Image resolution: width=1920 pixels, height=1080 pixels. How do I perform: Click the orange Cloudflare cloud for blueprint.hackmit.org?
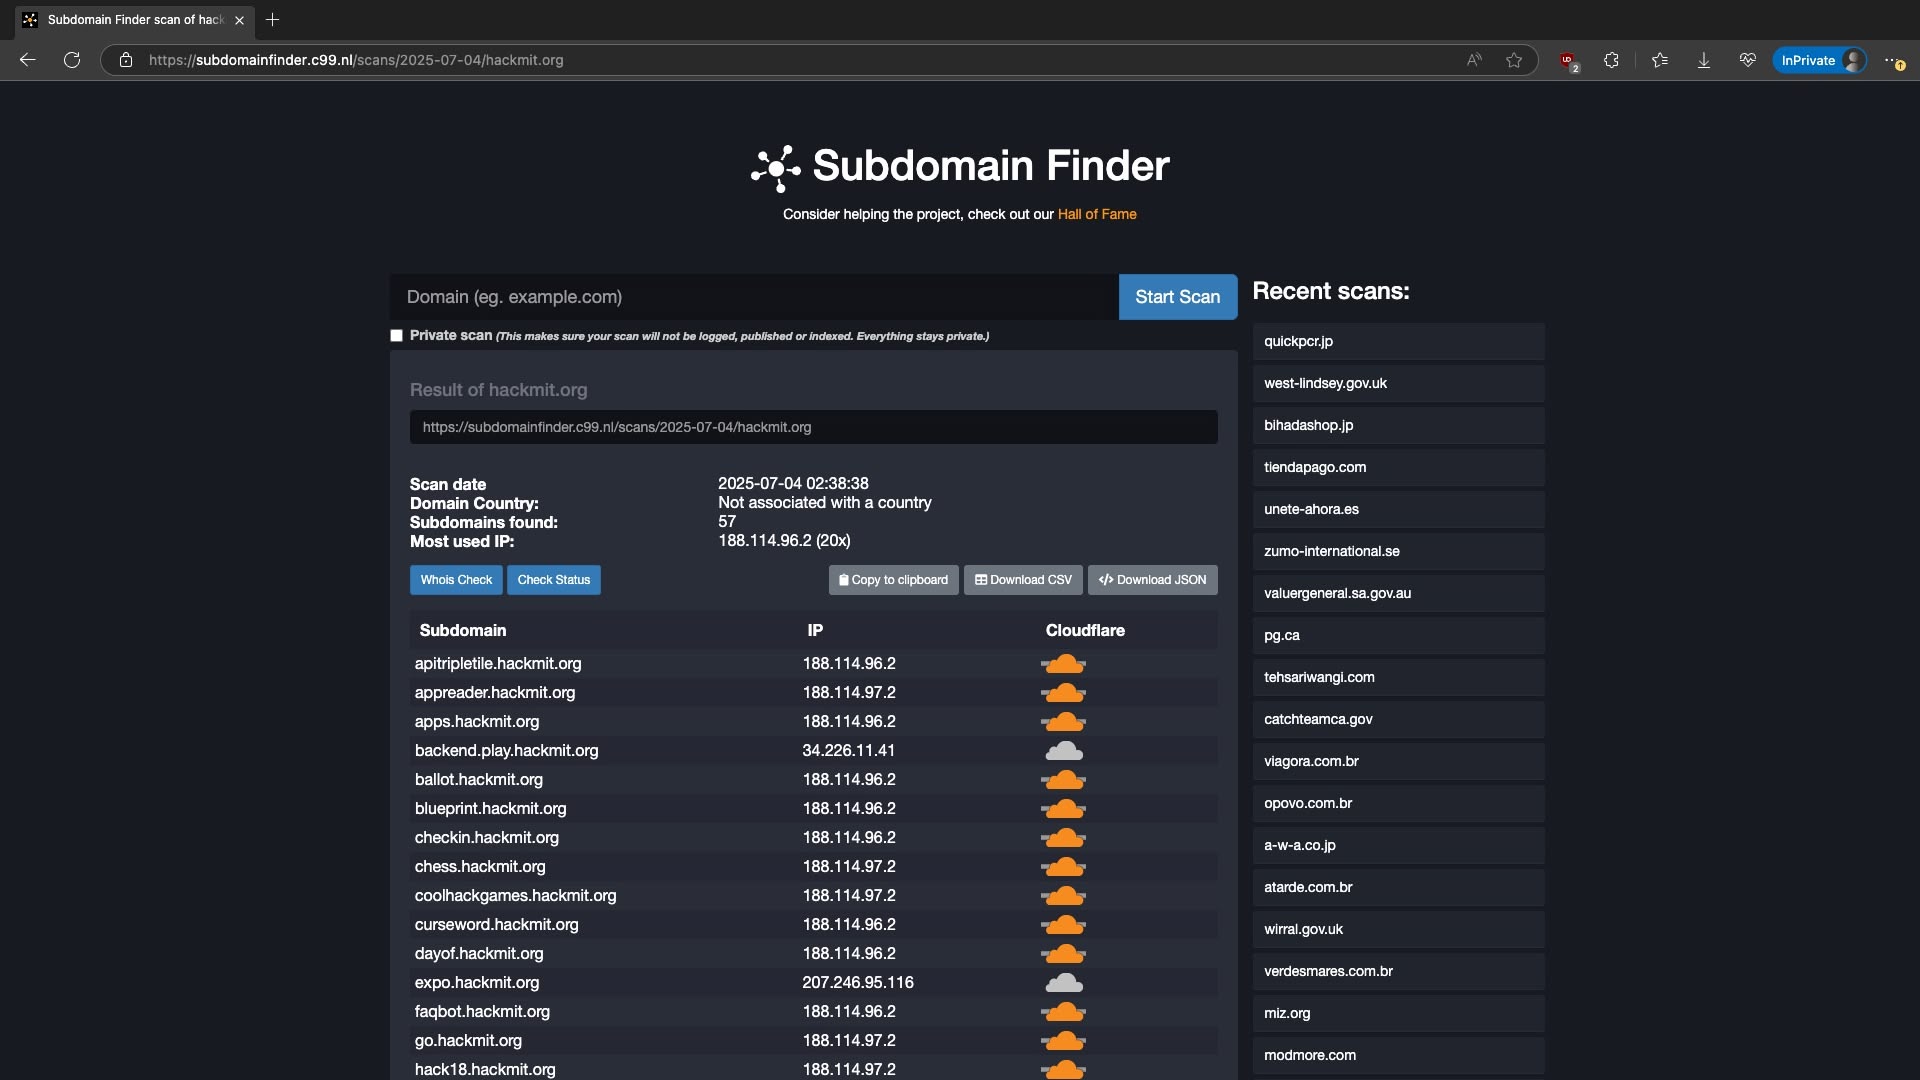1064,809
